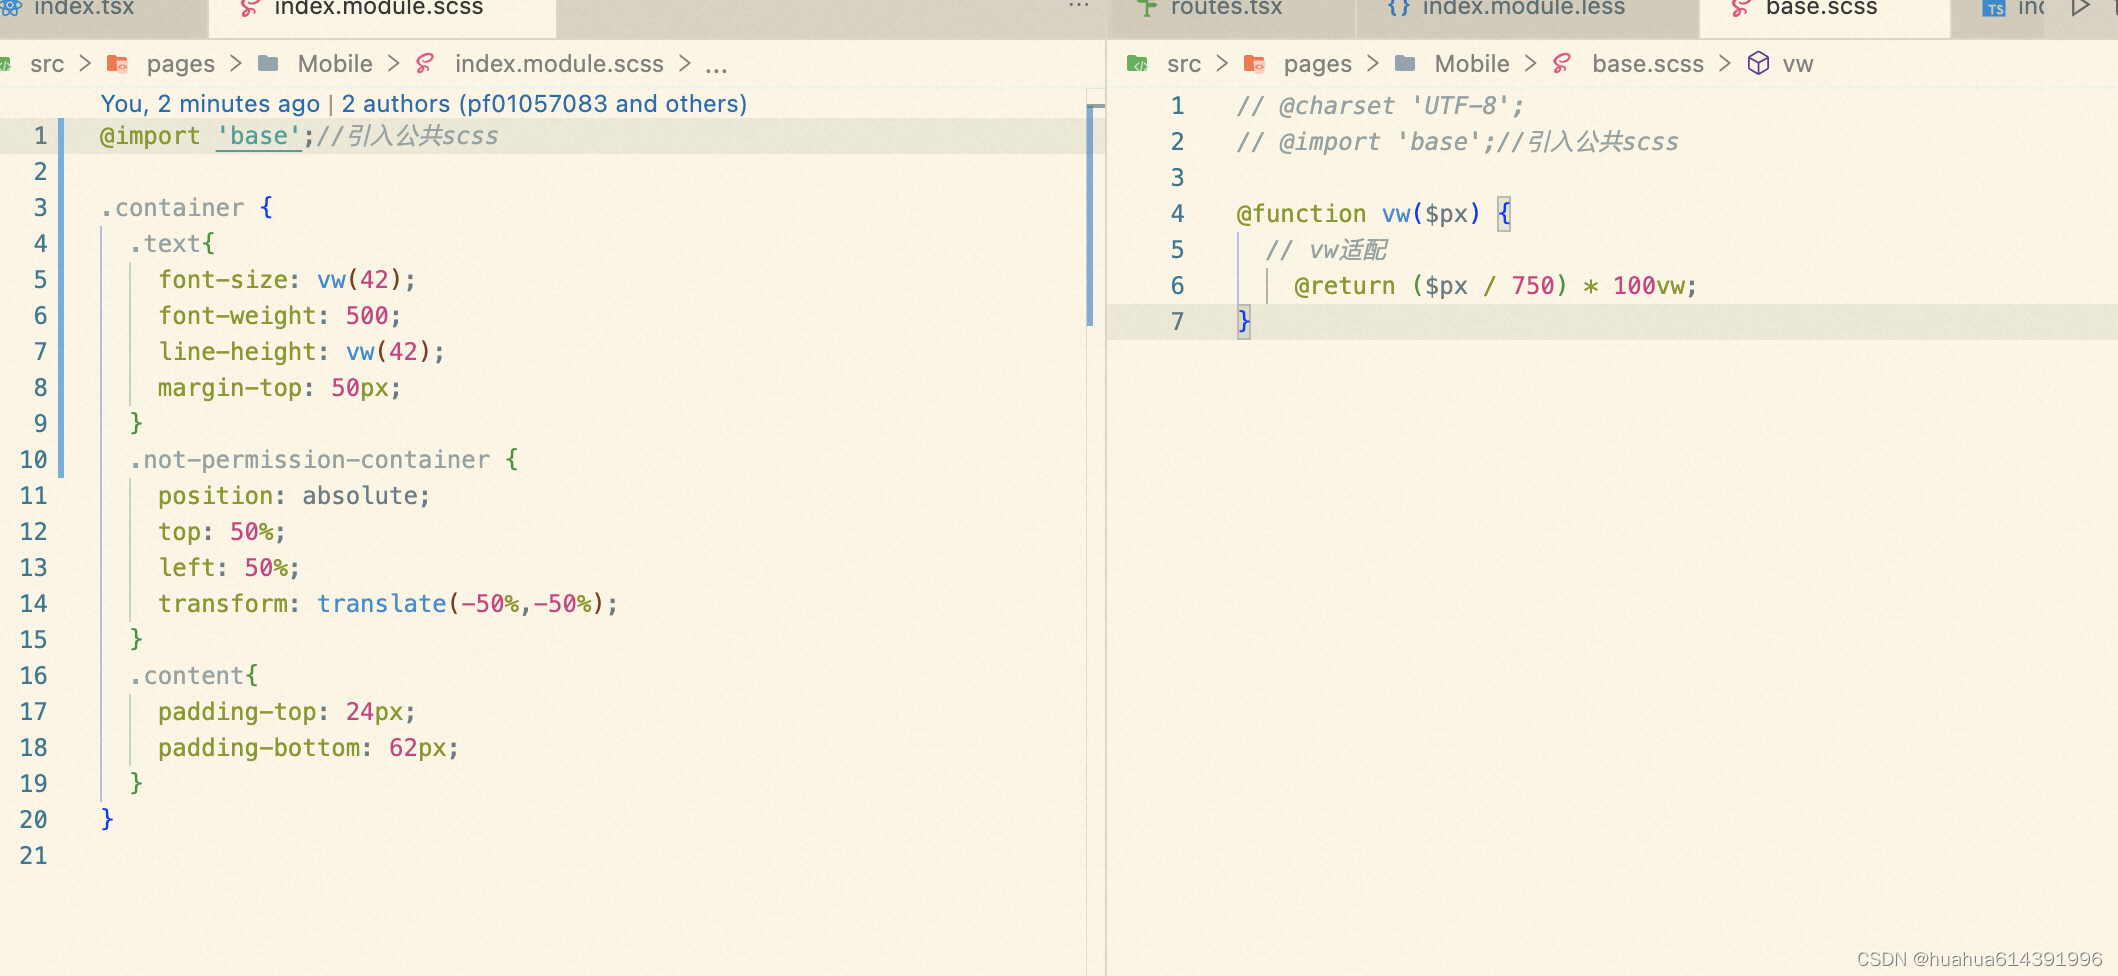Open pages in the left breadcrumb
The height and width of the screenshot is (976, 2118).
(x=181, y=64)
